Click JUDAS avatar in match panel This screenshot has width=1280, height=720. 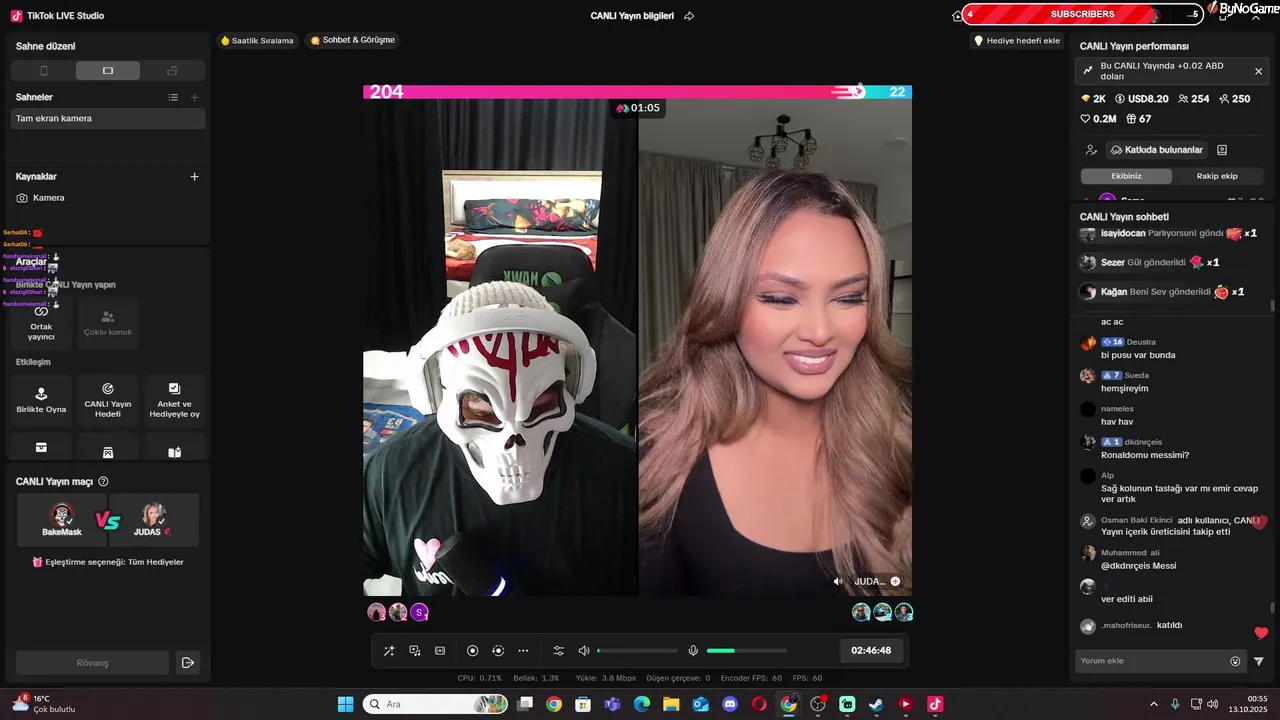[x=153, y=514]
